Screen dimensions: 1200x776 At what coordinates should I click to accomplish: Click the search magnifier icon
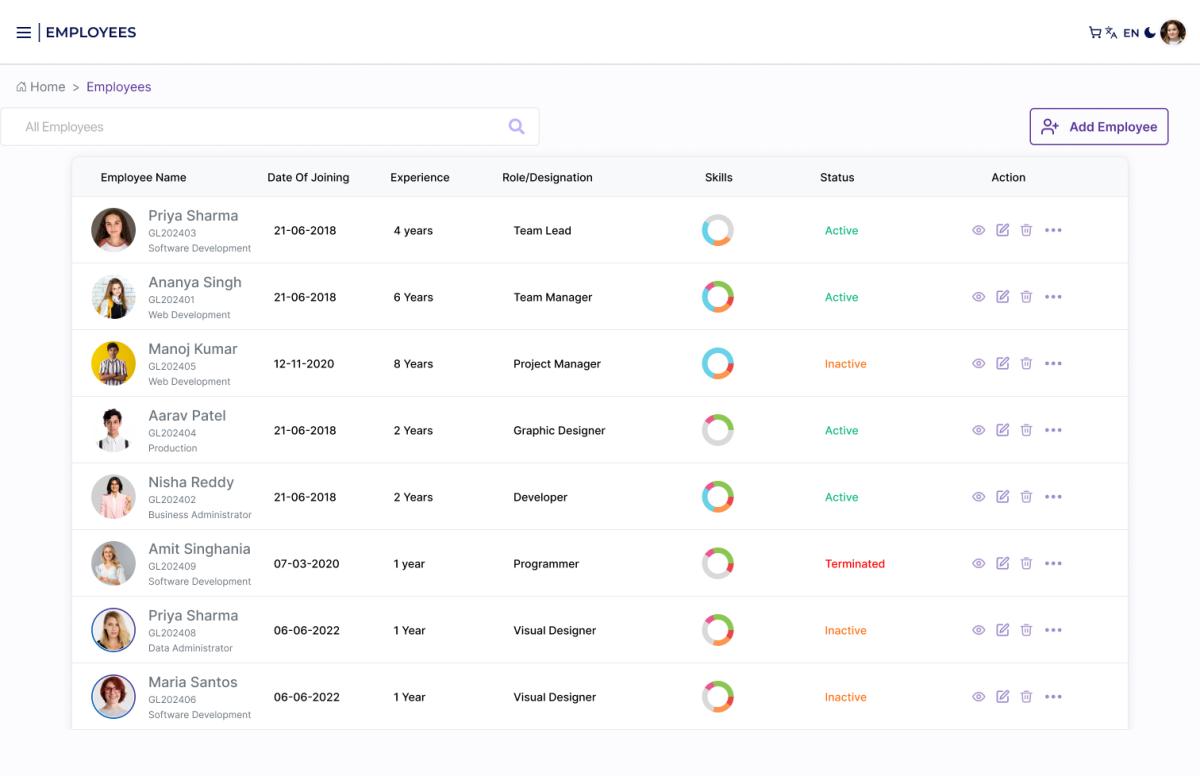[x=516, y=127]
